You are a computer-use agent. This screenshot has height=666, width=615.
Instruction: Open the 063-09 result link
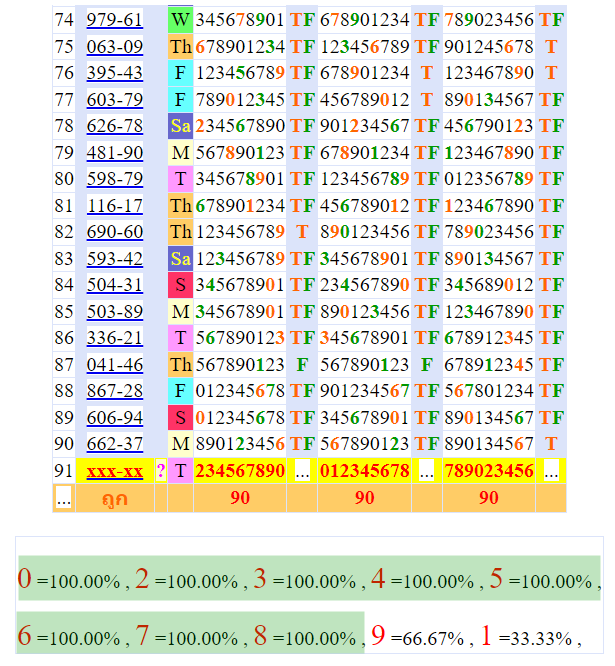115,47
